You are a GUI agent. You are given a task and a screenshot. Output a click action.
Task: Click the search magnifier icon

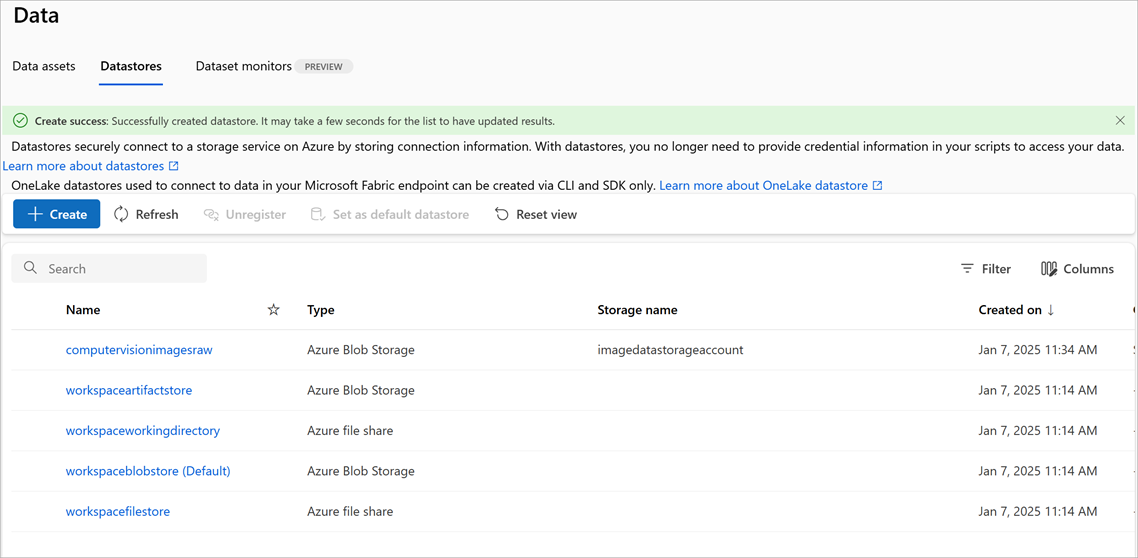click(30, 268)
